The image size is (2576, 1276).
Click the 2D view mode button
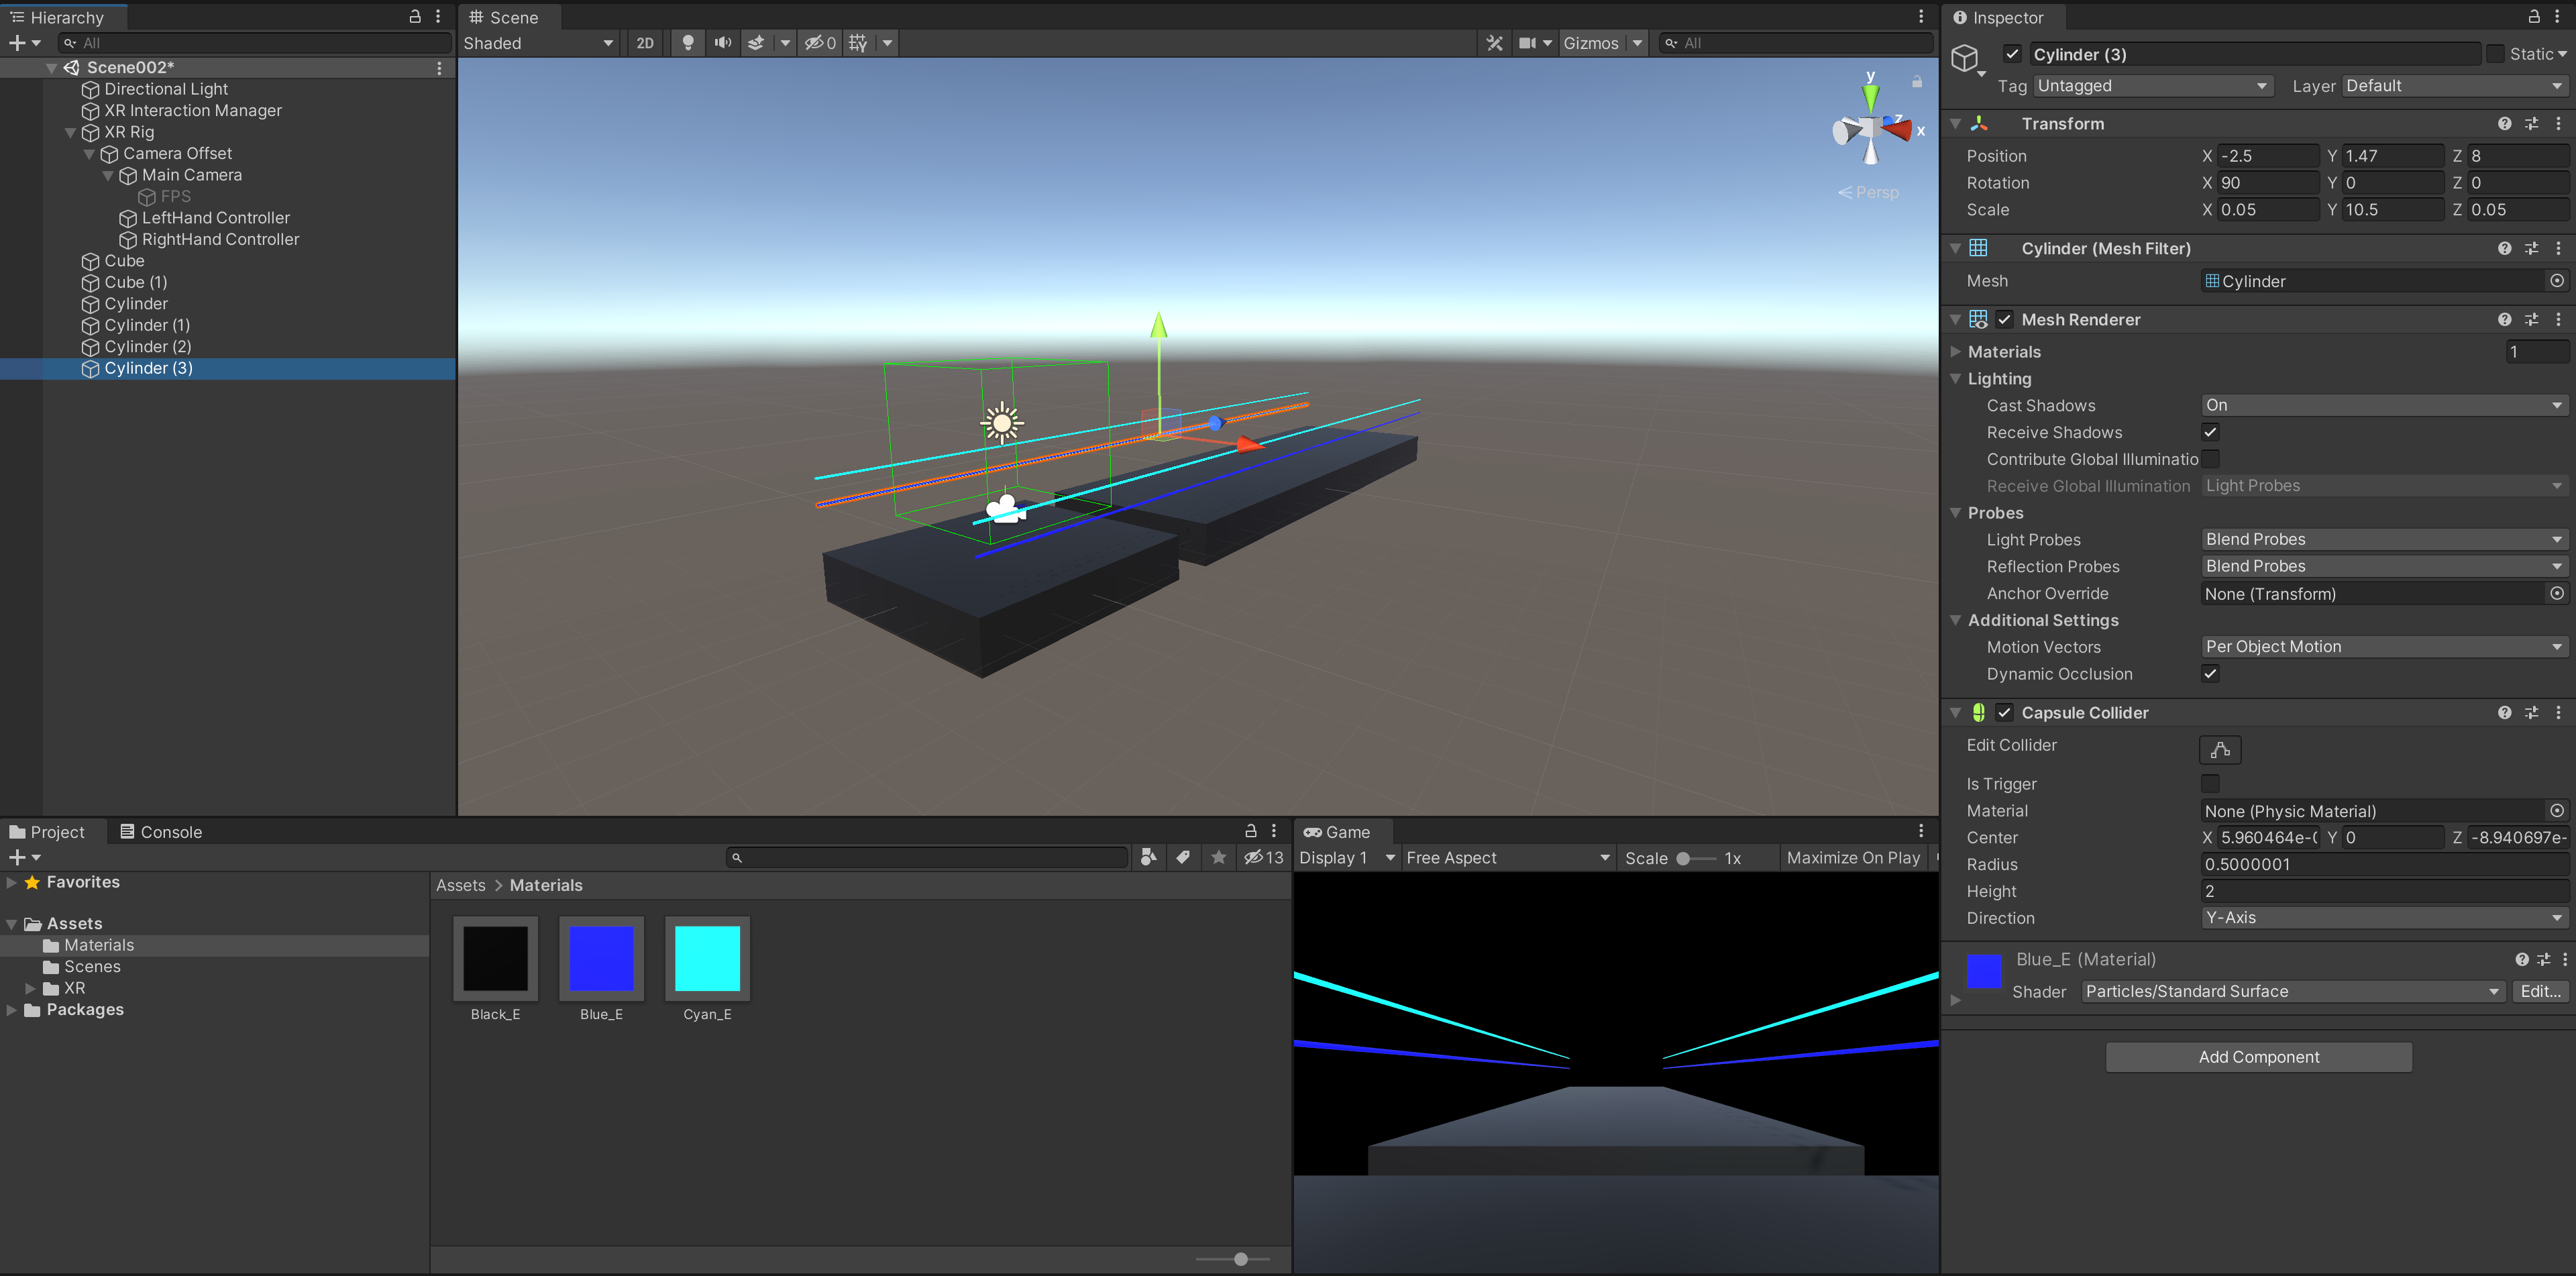click(645, 43)
